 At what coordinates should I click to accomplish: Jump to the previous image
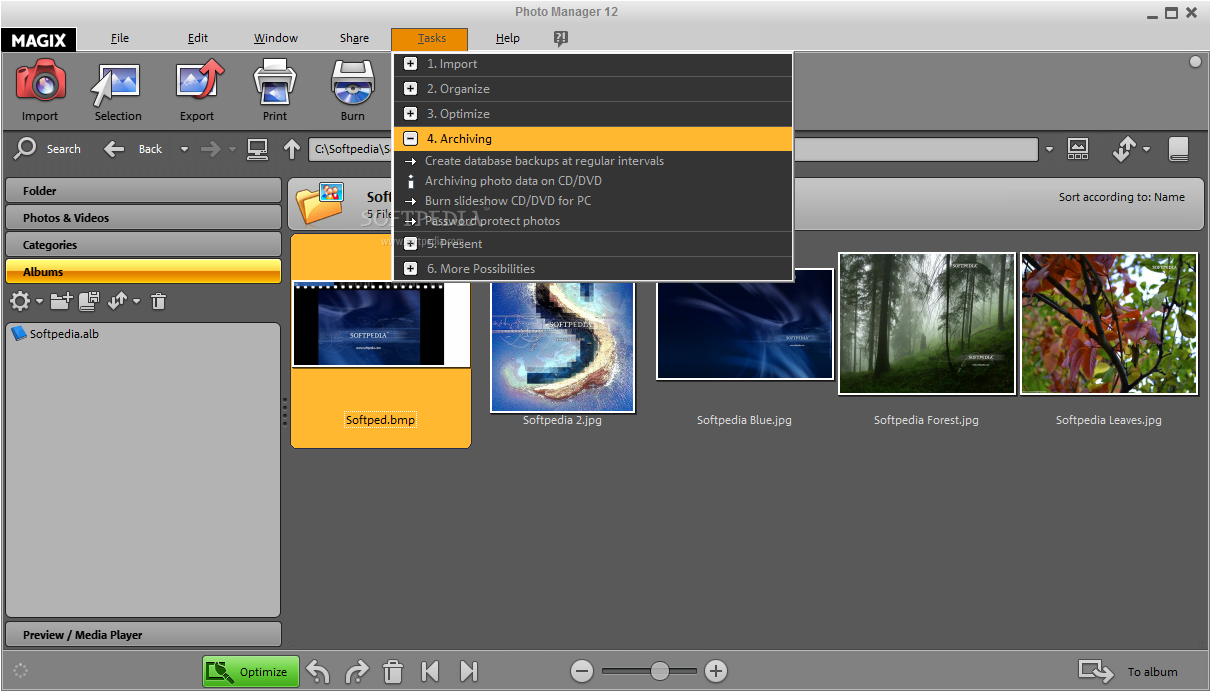[x=430, y=671]
